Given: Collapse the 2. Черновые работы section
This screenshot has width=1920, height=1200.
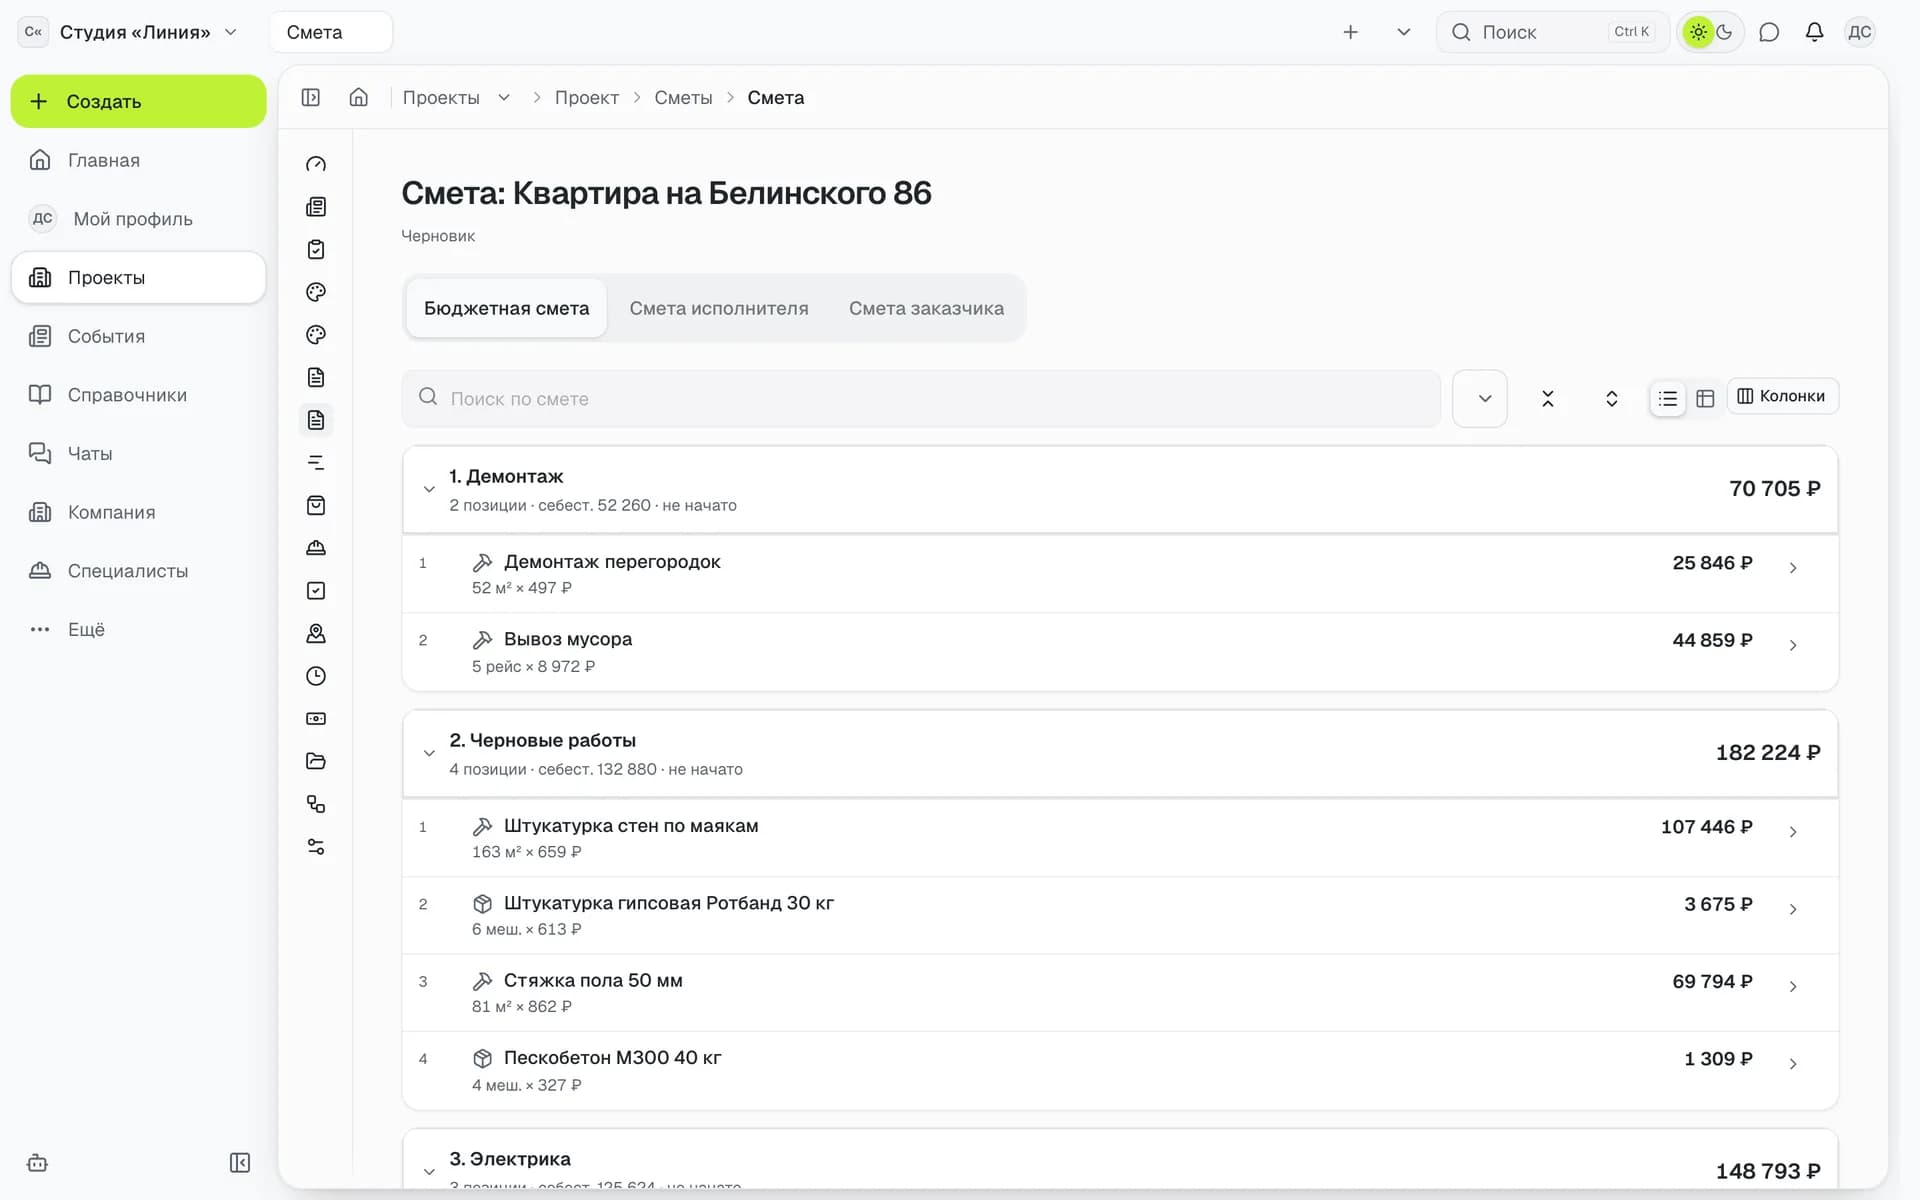Looking at the screenshot, I should pyautogui.click(x=429, y=753).
